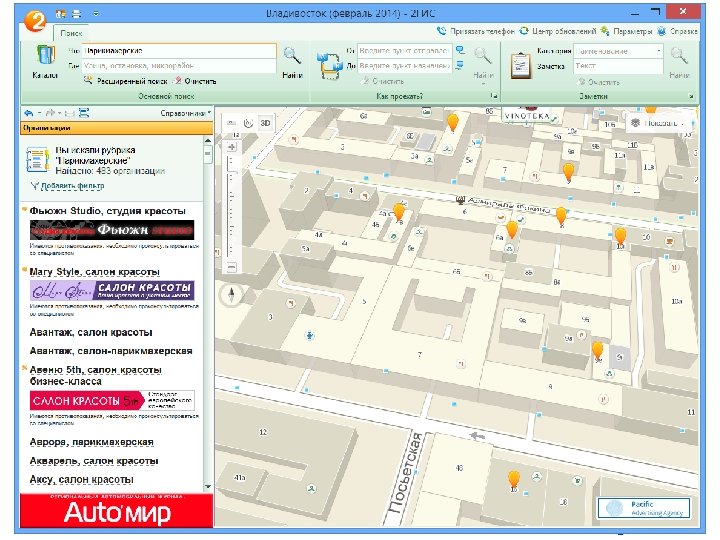Click the results list scroll down arrow
This screenshot has height=540, width=720.
point(208,486)
